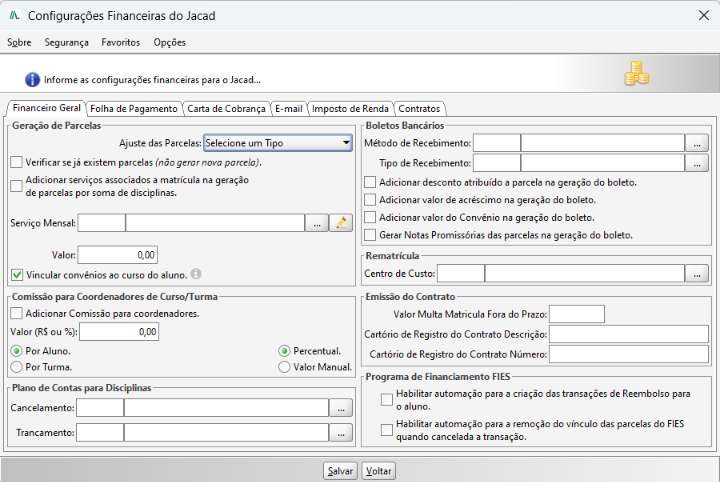Screen dimensions: 720x482
Task: Open Tipo de Recebimento lookup ellipsis button
Action: click(x=697, y=163)
